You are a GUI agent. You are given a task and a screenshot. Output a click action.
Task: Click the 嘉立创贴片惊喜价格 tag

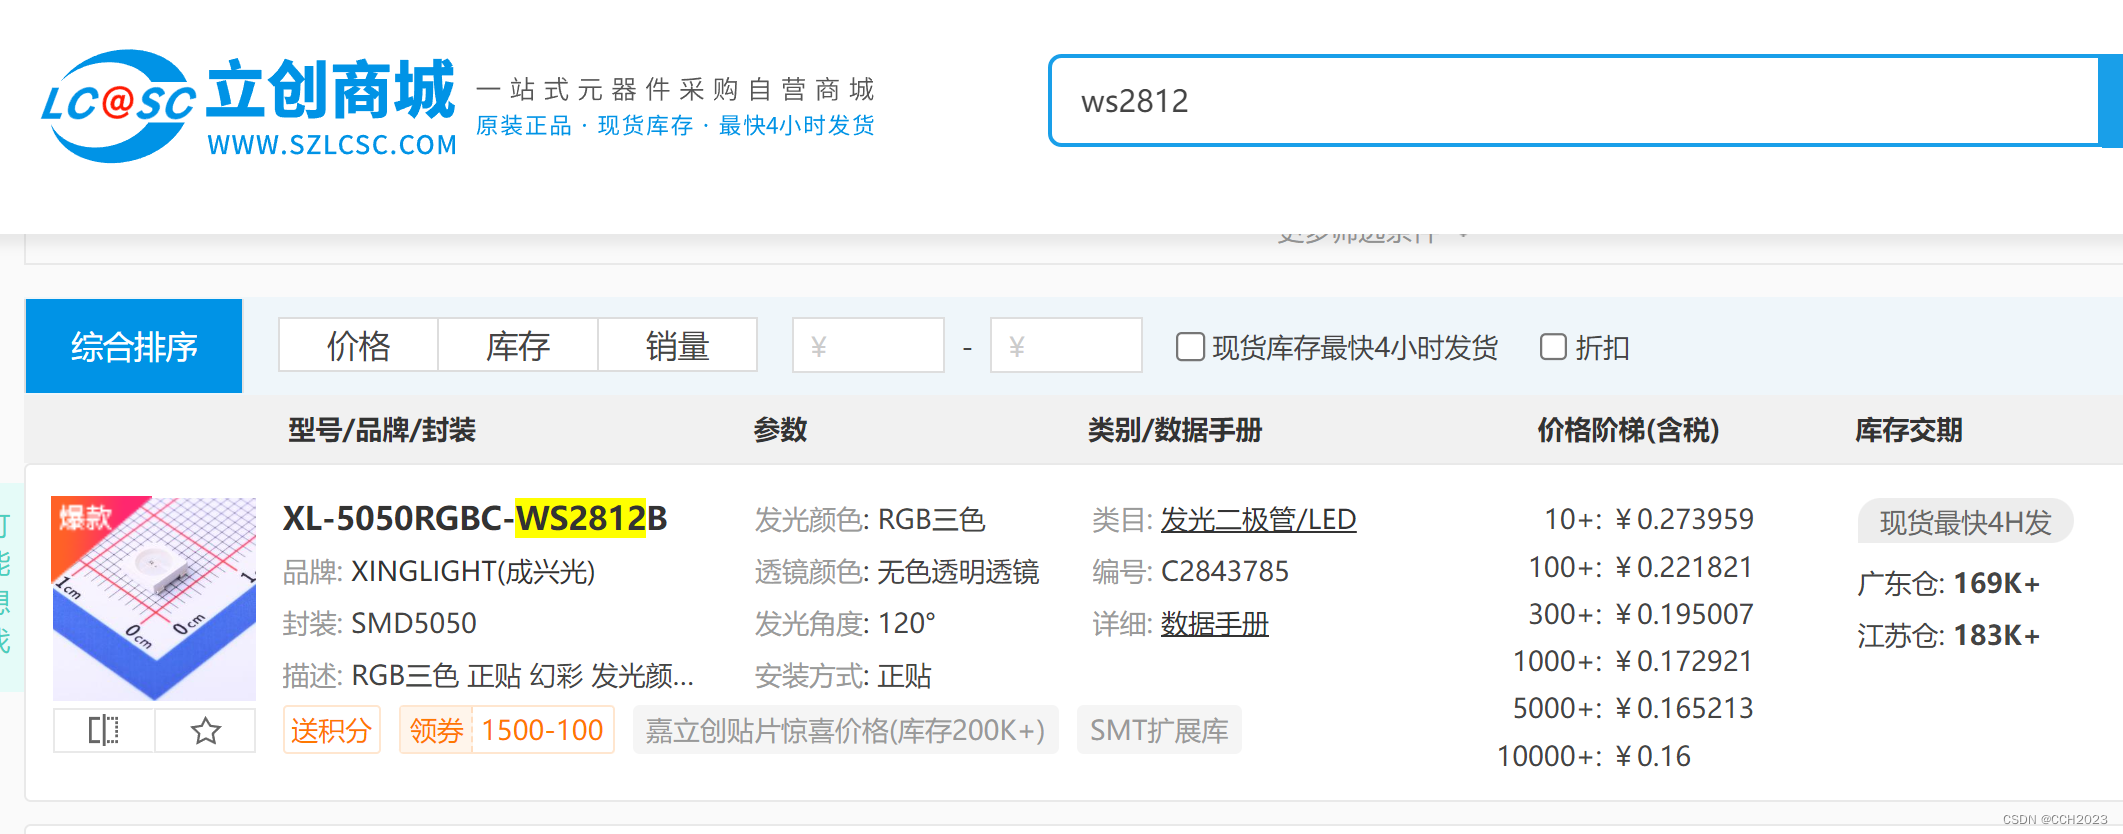tap(845, 730)
